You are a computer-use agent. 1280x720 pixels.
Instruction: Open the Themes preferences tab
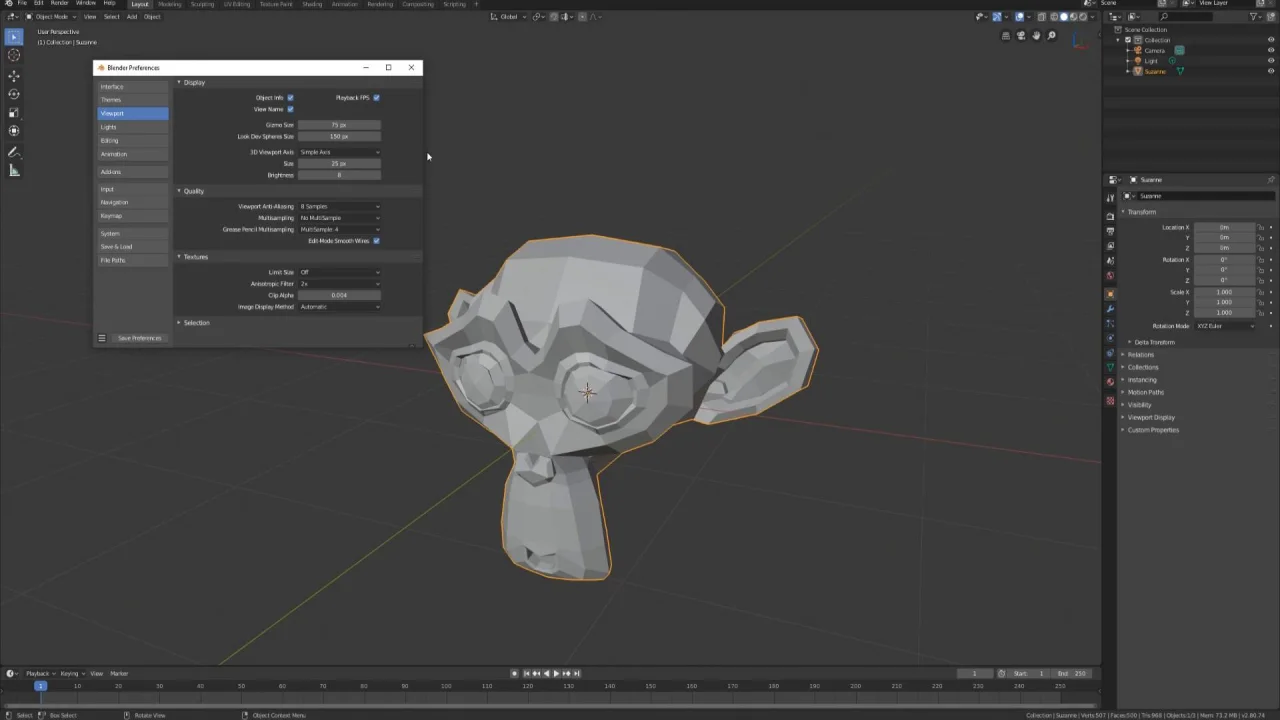[133, 100]
